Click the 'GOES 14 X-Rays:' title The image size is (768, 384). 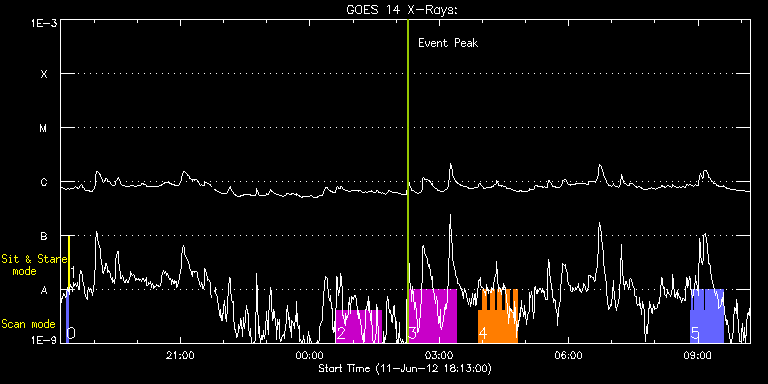(402, 11)
